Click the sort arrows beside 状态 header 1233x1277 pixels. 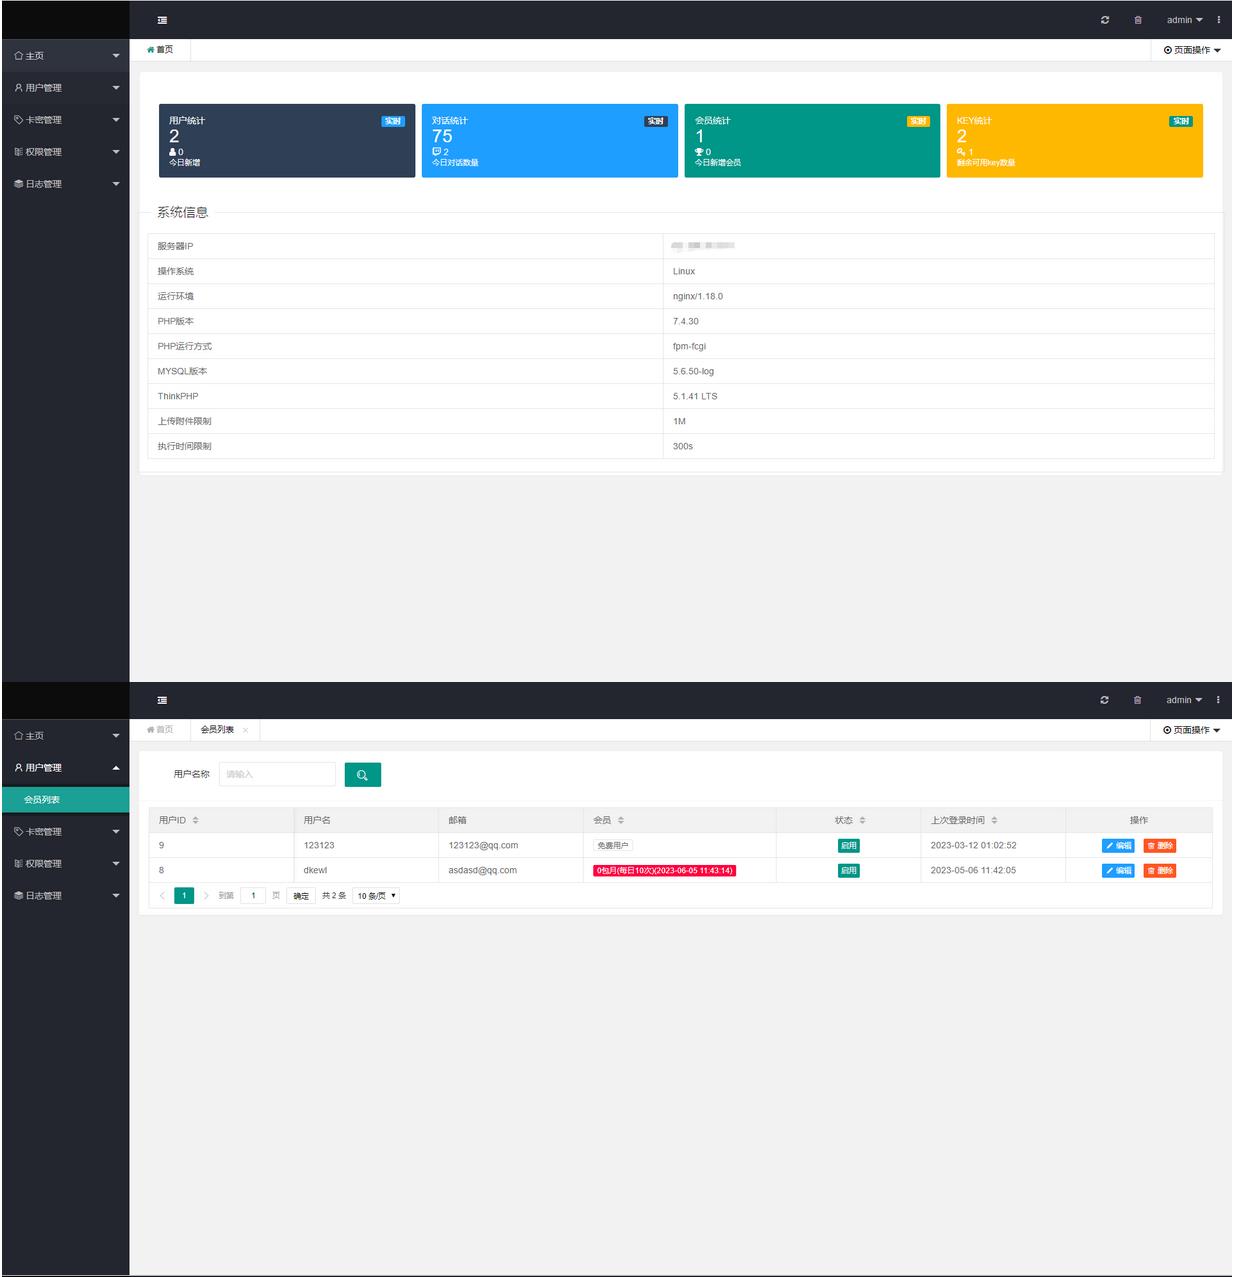tap(862, 820)
